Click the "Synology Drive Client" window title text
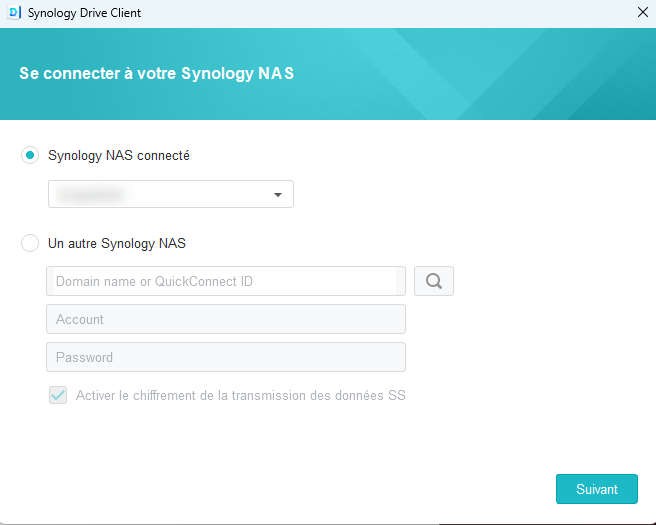 85,13
